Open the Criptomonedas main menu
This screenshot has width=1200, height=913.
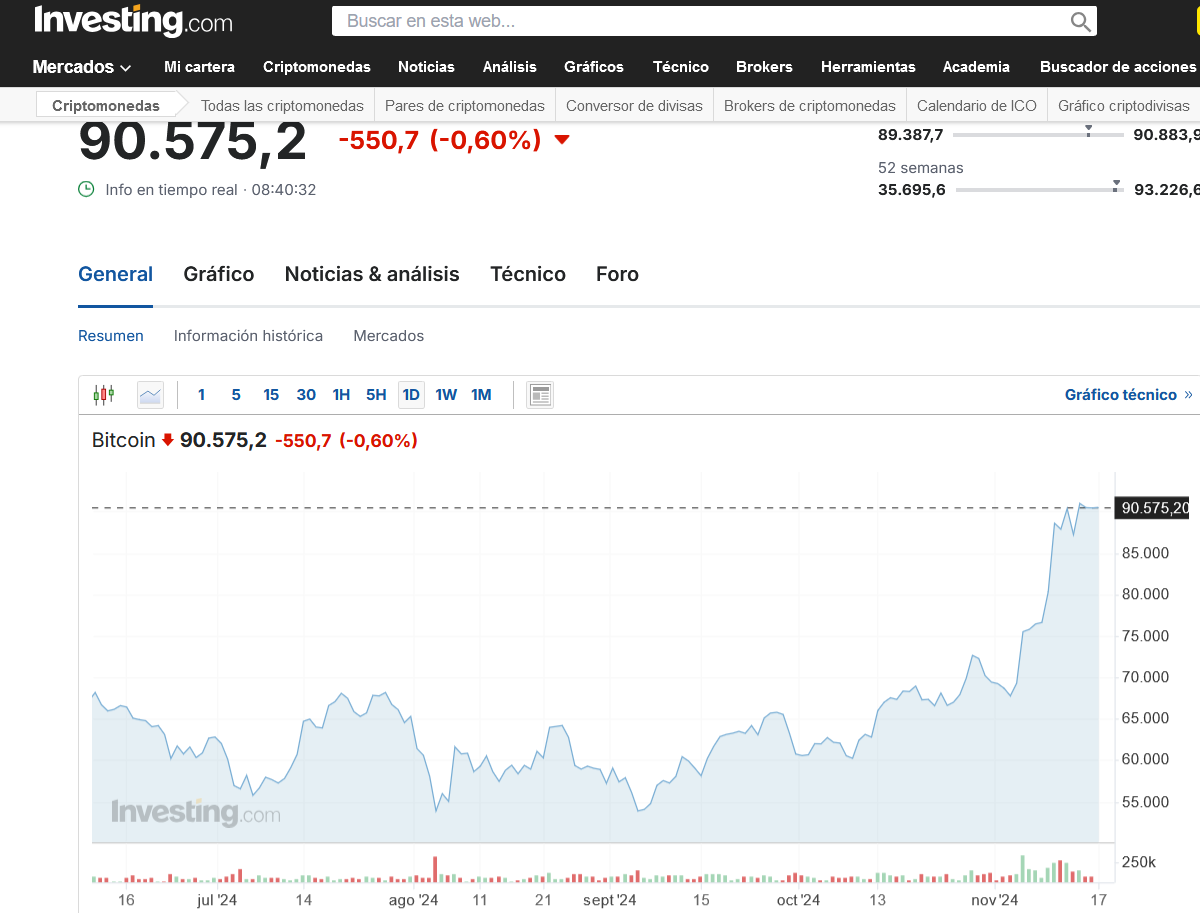(x=317, y=67)
